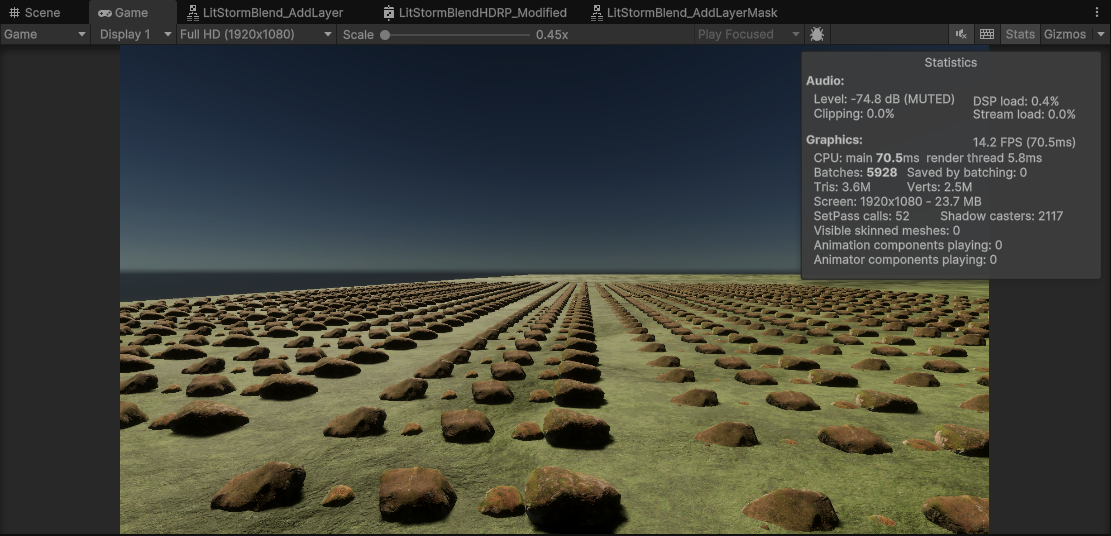Open the Display 1 dropdown
Screen dimensions: 1111x536
tap(135, 34)
